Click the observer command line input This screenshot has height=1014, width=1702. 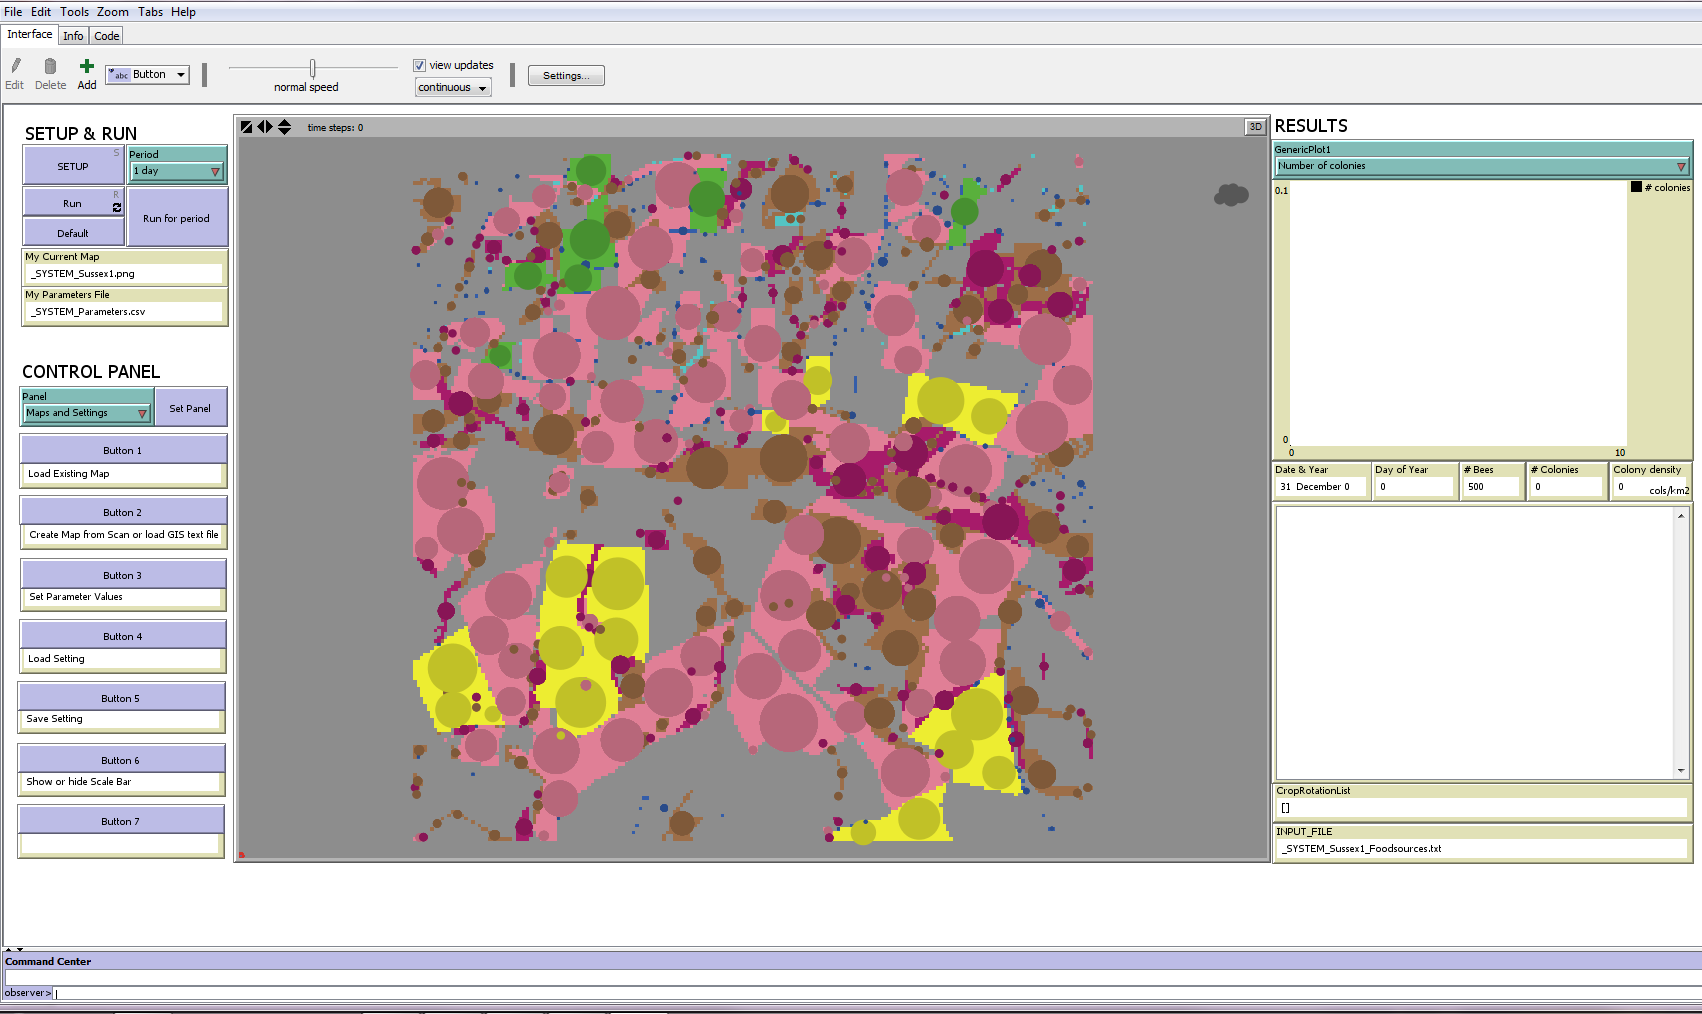tap(876, 993)
